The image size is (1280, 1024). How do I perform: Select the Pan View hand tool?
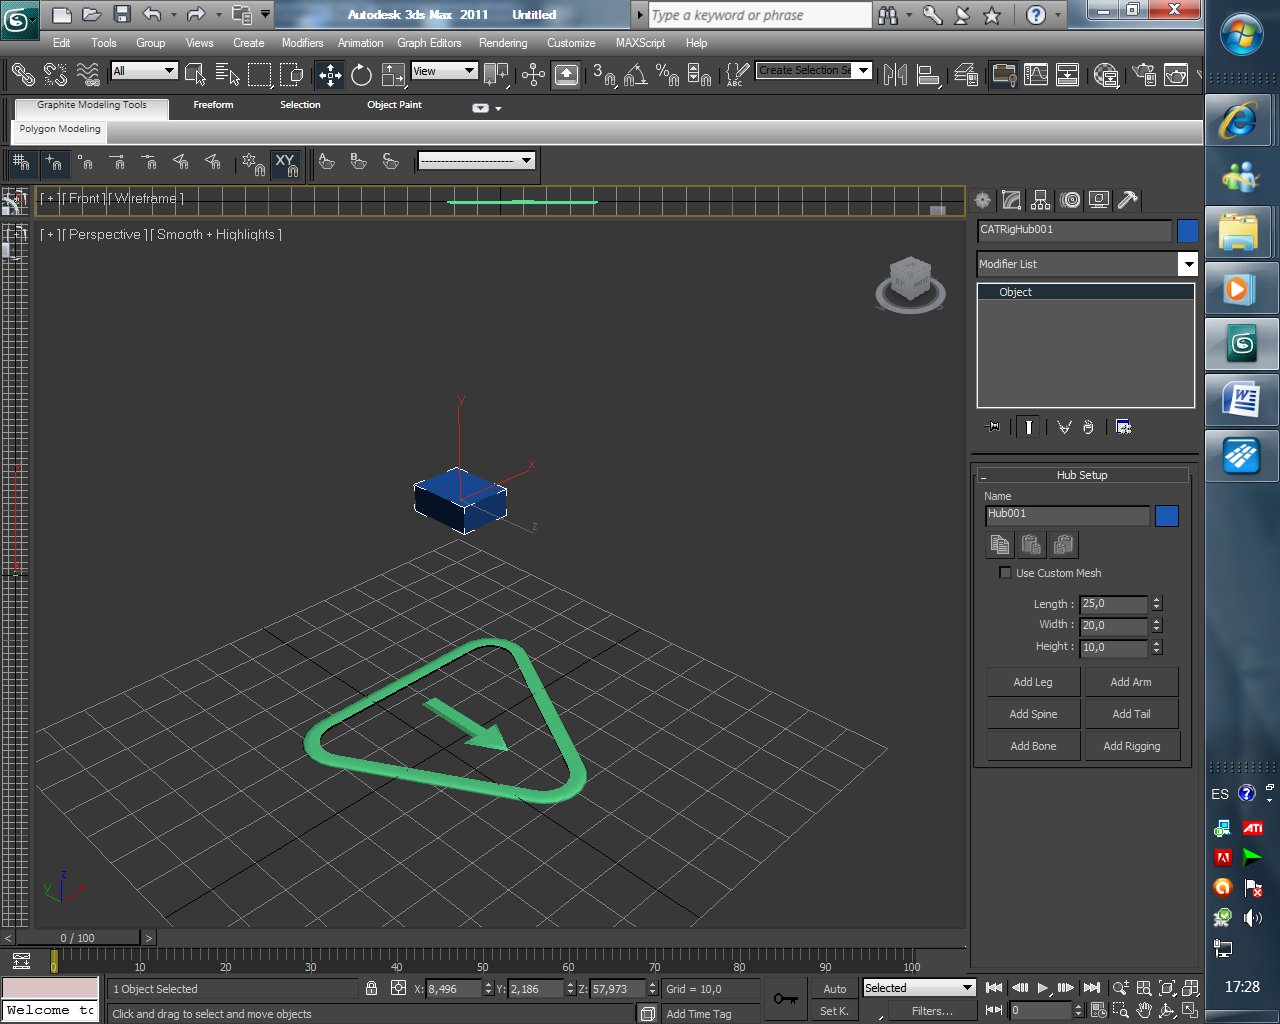pyautogui.click(x=1144, y=1011)
